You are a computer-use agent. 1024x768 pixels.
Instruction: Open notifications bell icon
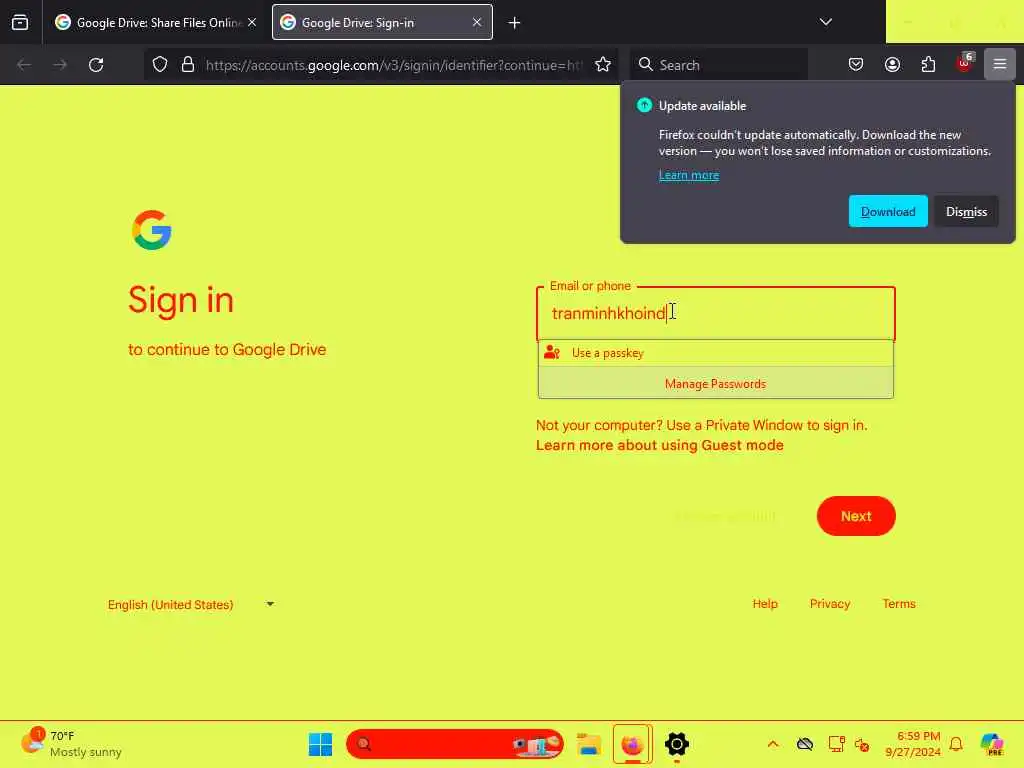click(956, 744)
